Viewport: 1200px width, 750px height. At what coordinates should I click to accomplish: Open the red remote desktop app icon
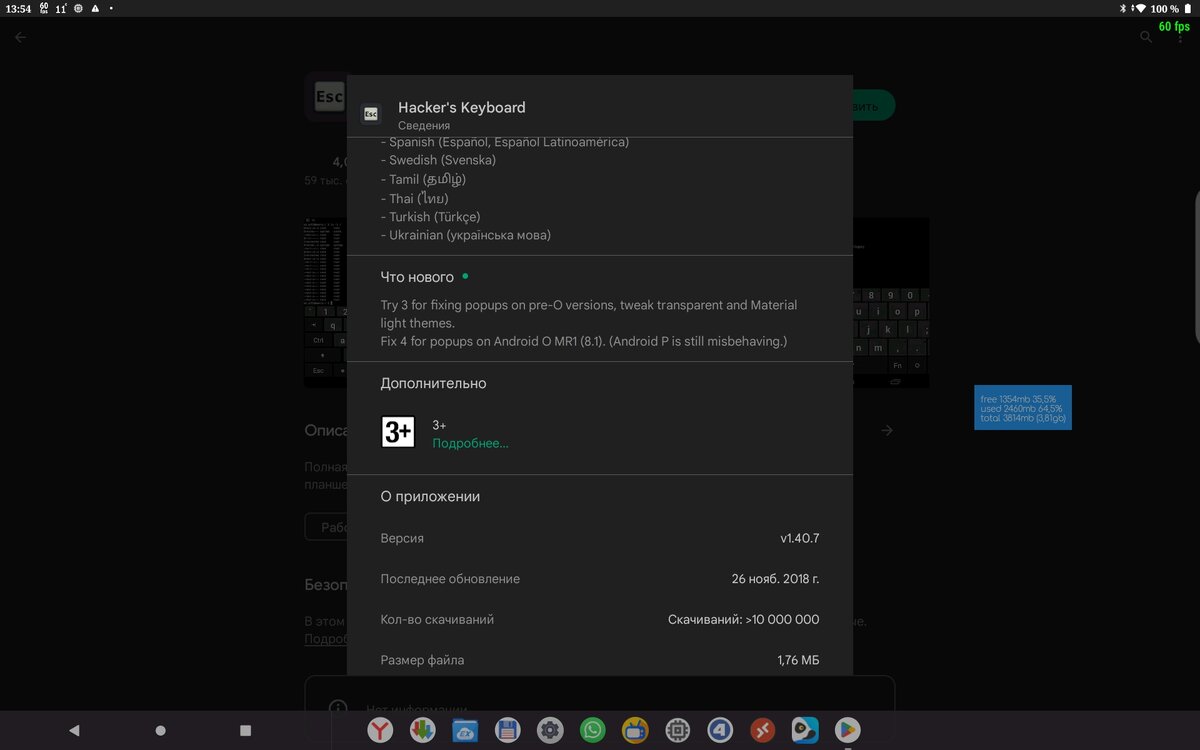click(x=762, y=730)
